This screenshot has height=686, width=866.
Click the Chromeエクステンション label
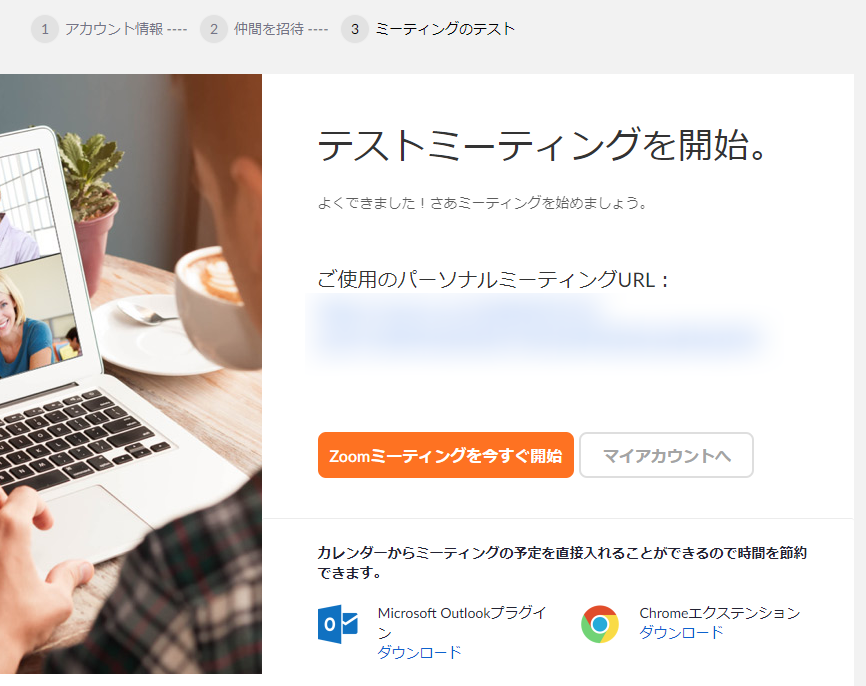click(x=720, y=613)
